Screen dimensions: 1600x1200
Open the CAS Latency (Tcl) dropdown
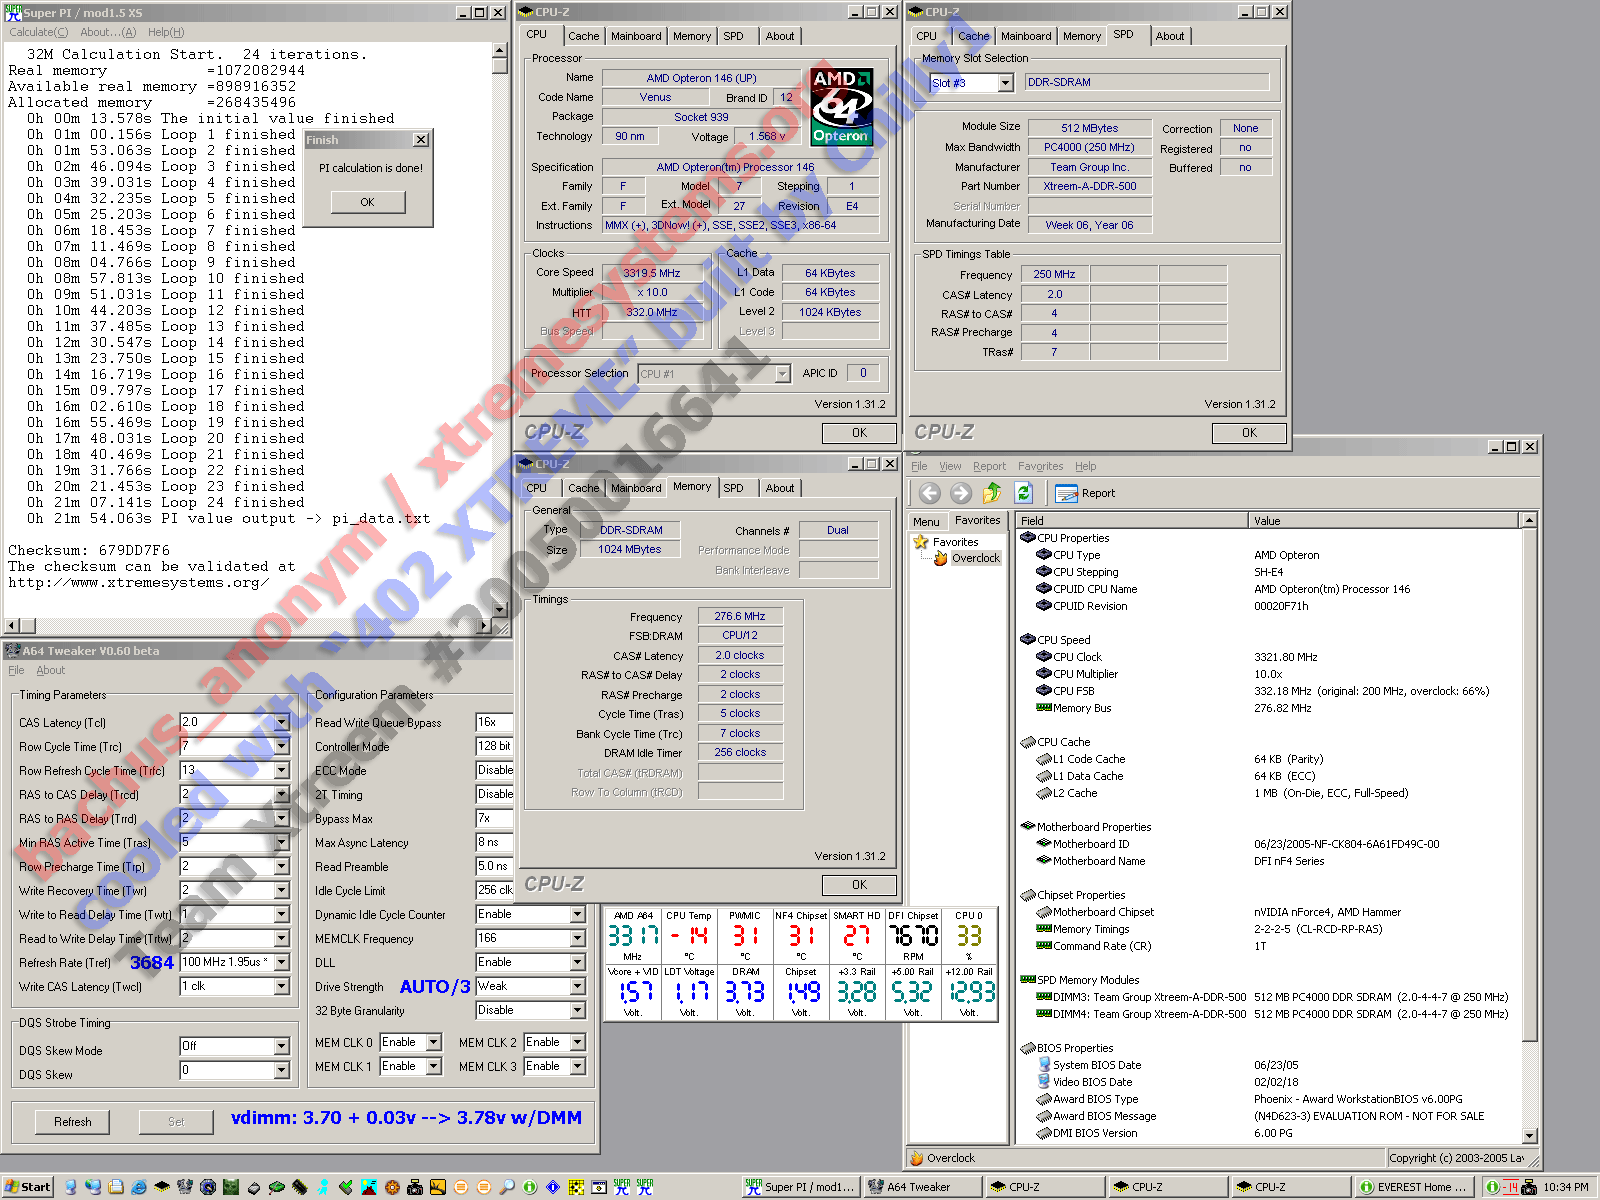[282, 722]
